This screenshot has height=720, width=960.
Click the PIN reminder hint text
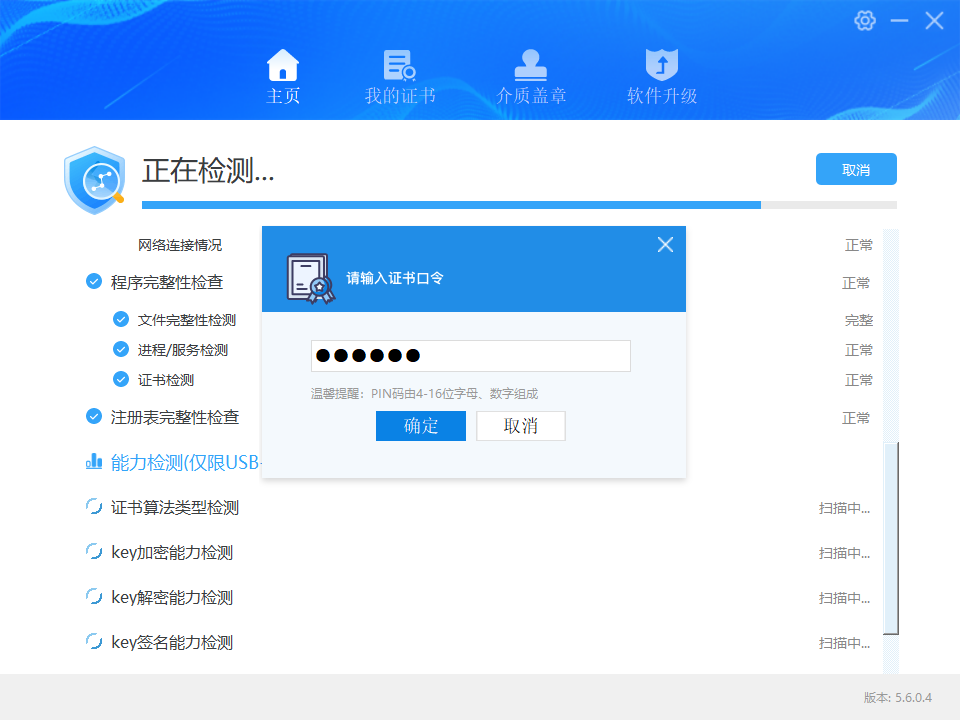424,394
